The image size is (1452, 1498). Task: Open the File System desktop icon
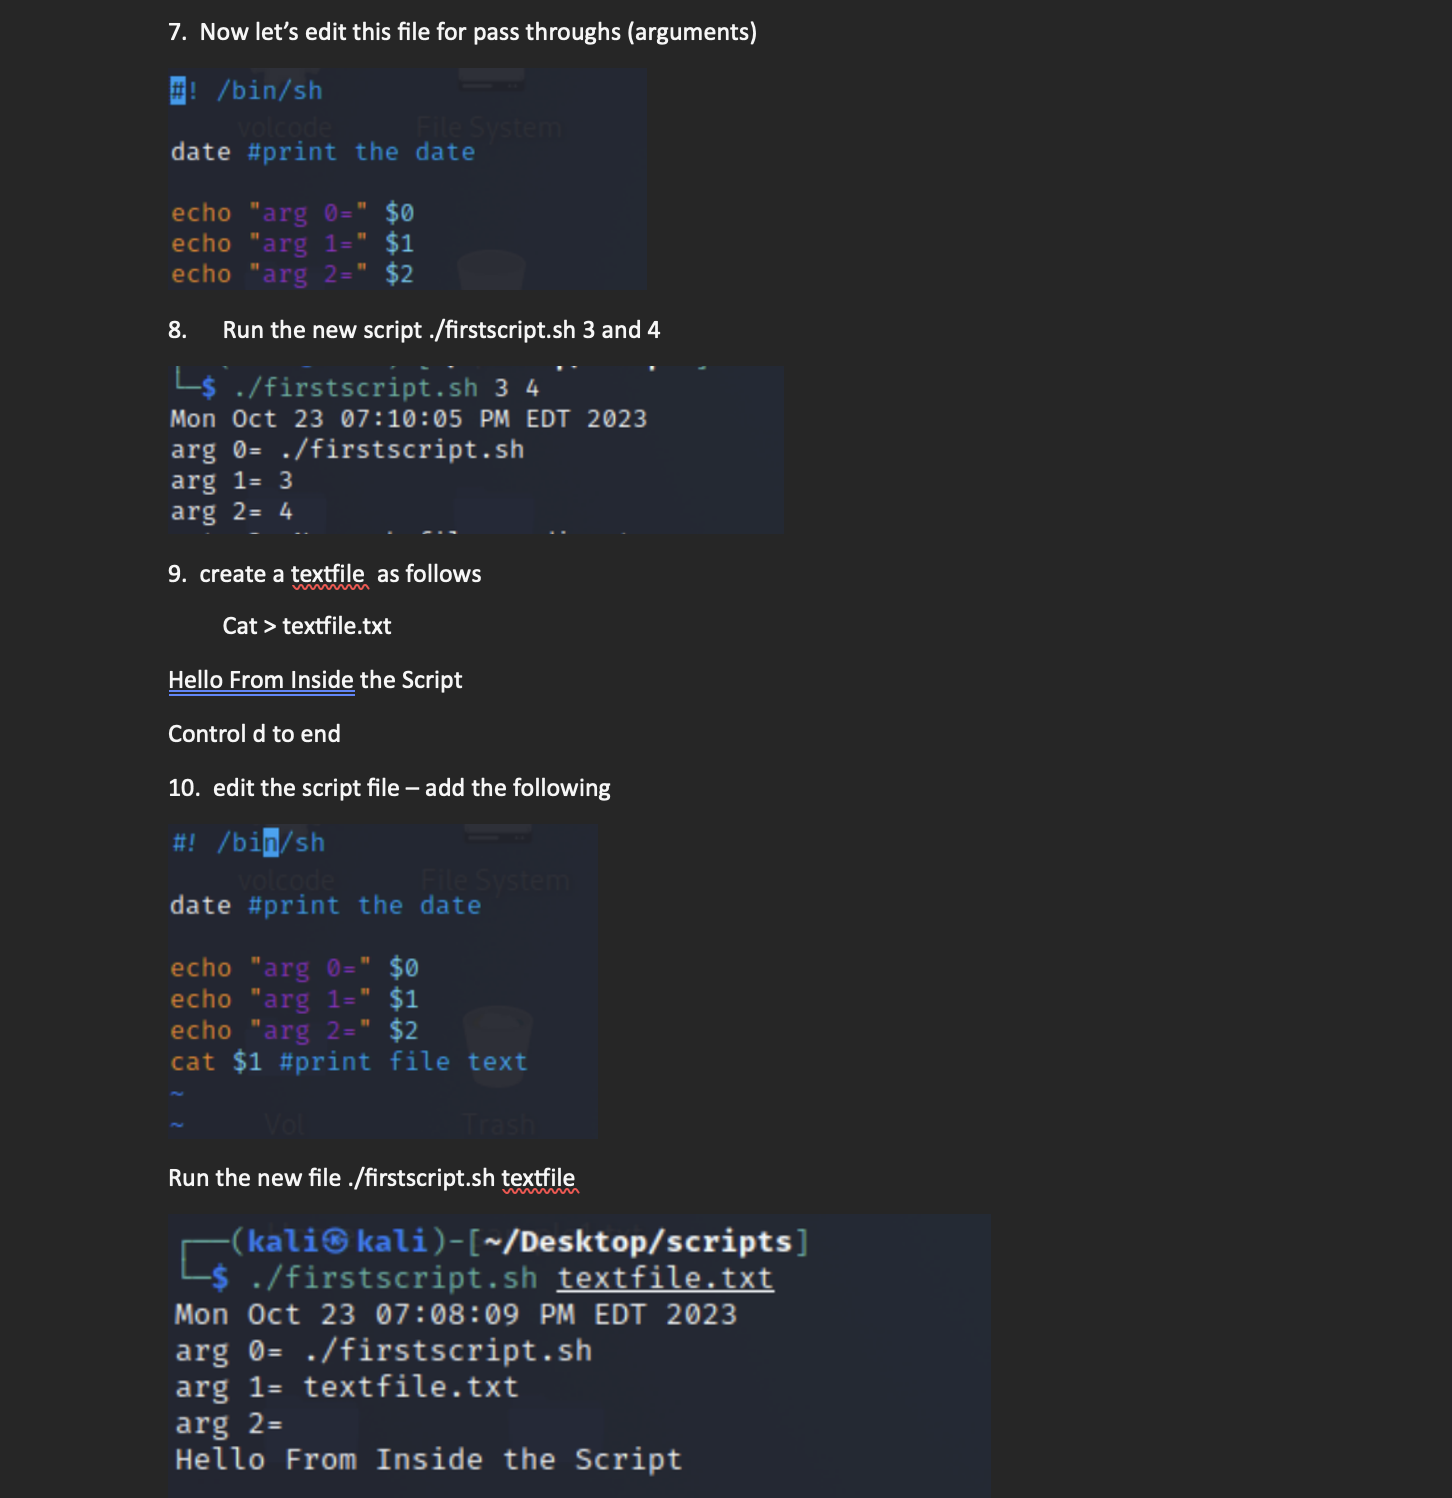pos(490,127)
